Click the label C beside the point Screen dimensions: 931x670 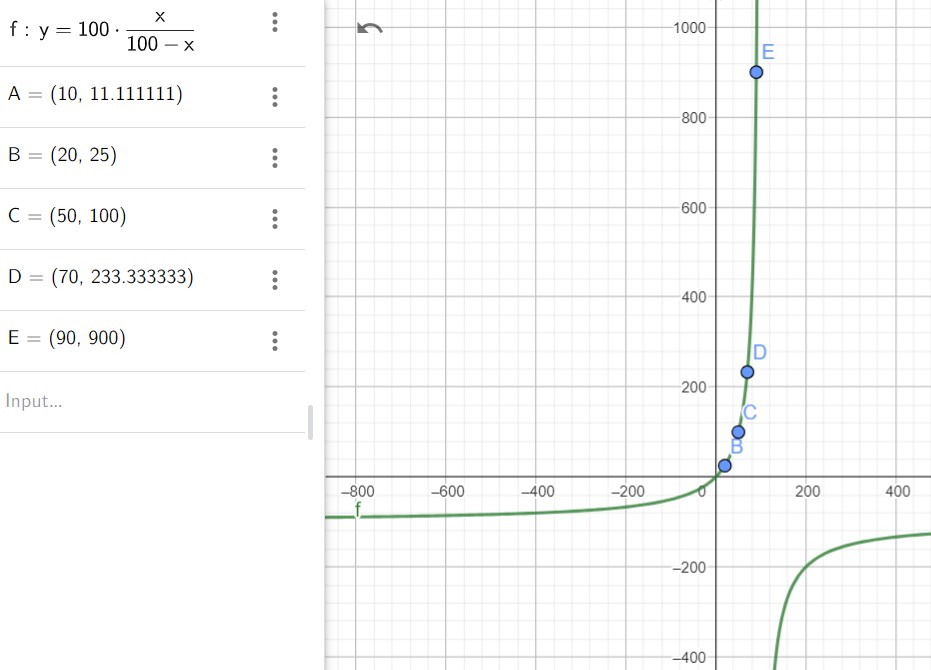(x=750, y=412)
